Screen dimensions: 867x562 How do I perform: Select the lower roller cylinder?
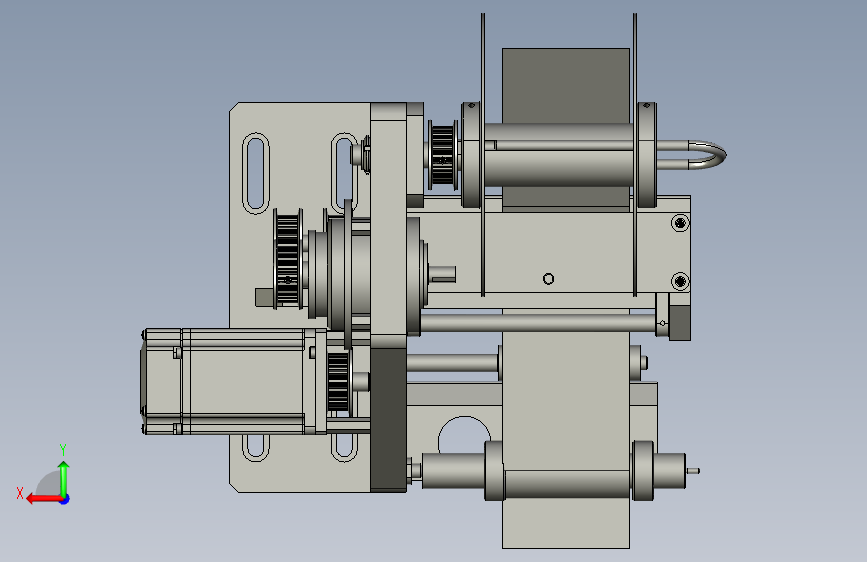[x=566, y=483]
